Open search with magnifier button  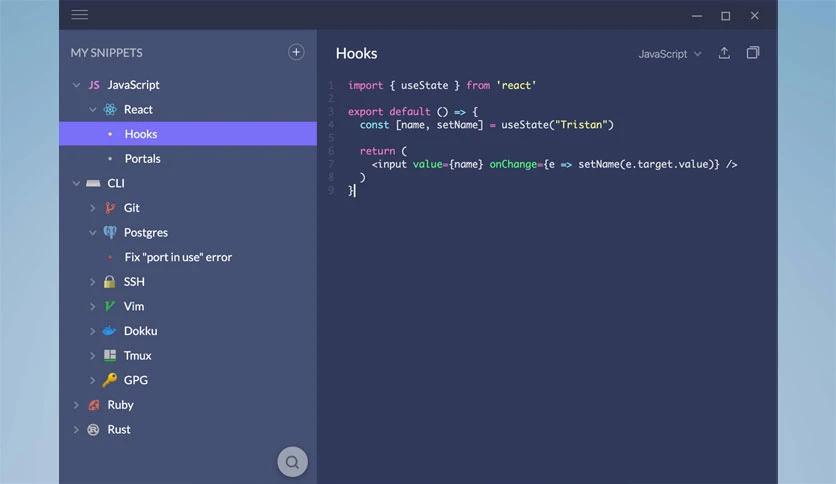click(292, 462)
